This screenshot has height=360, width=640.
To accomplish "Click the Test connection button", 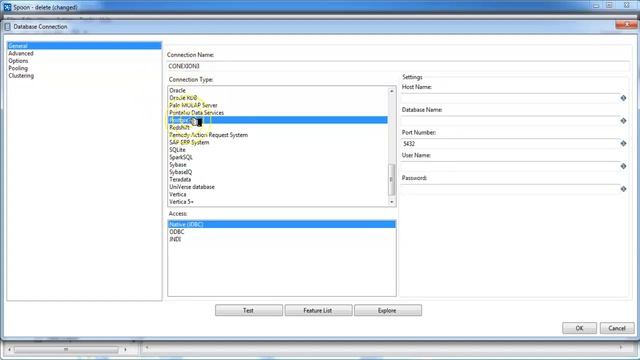I will 249,311.
